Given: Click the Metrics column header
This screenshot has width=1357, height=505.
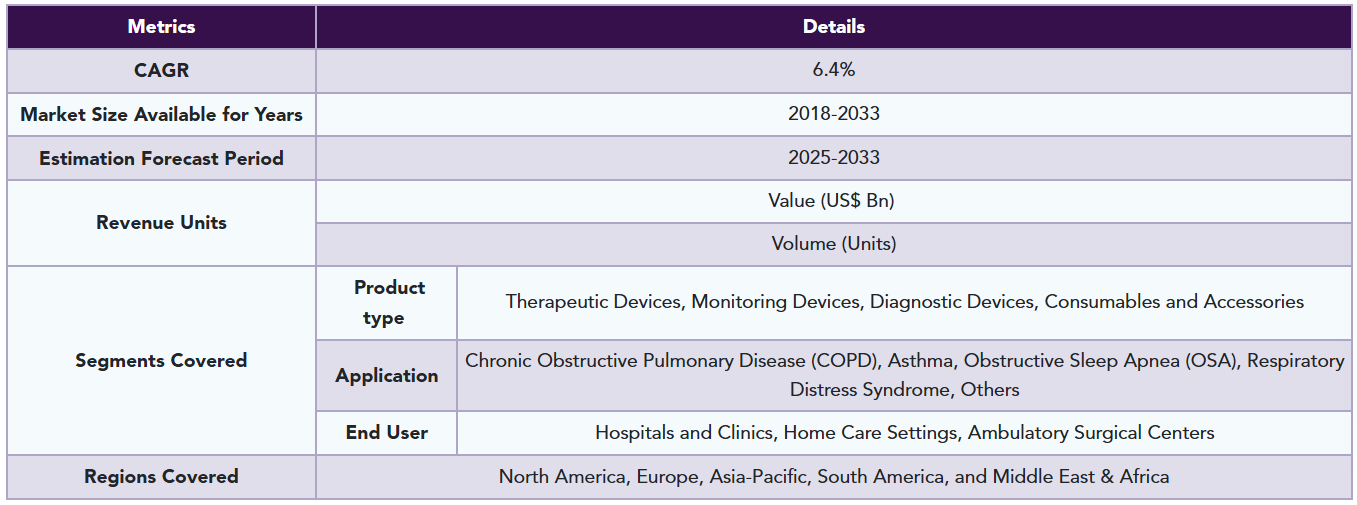Looking at the screenshot, I should click(x=161, y=27).
